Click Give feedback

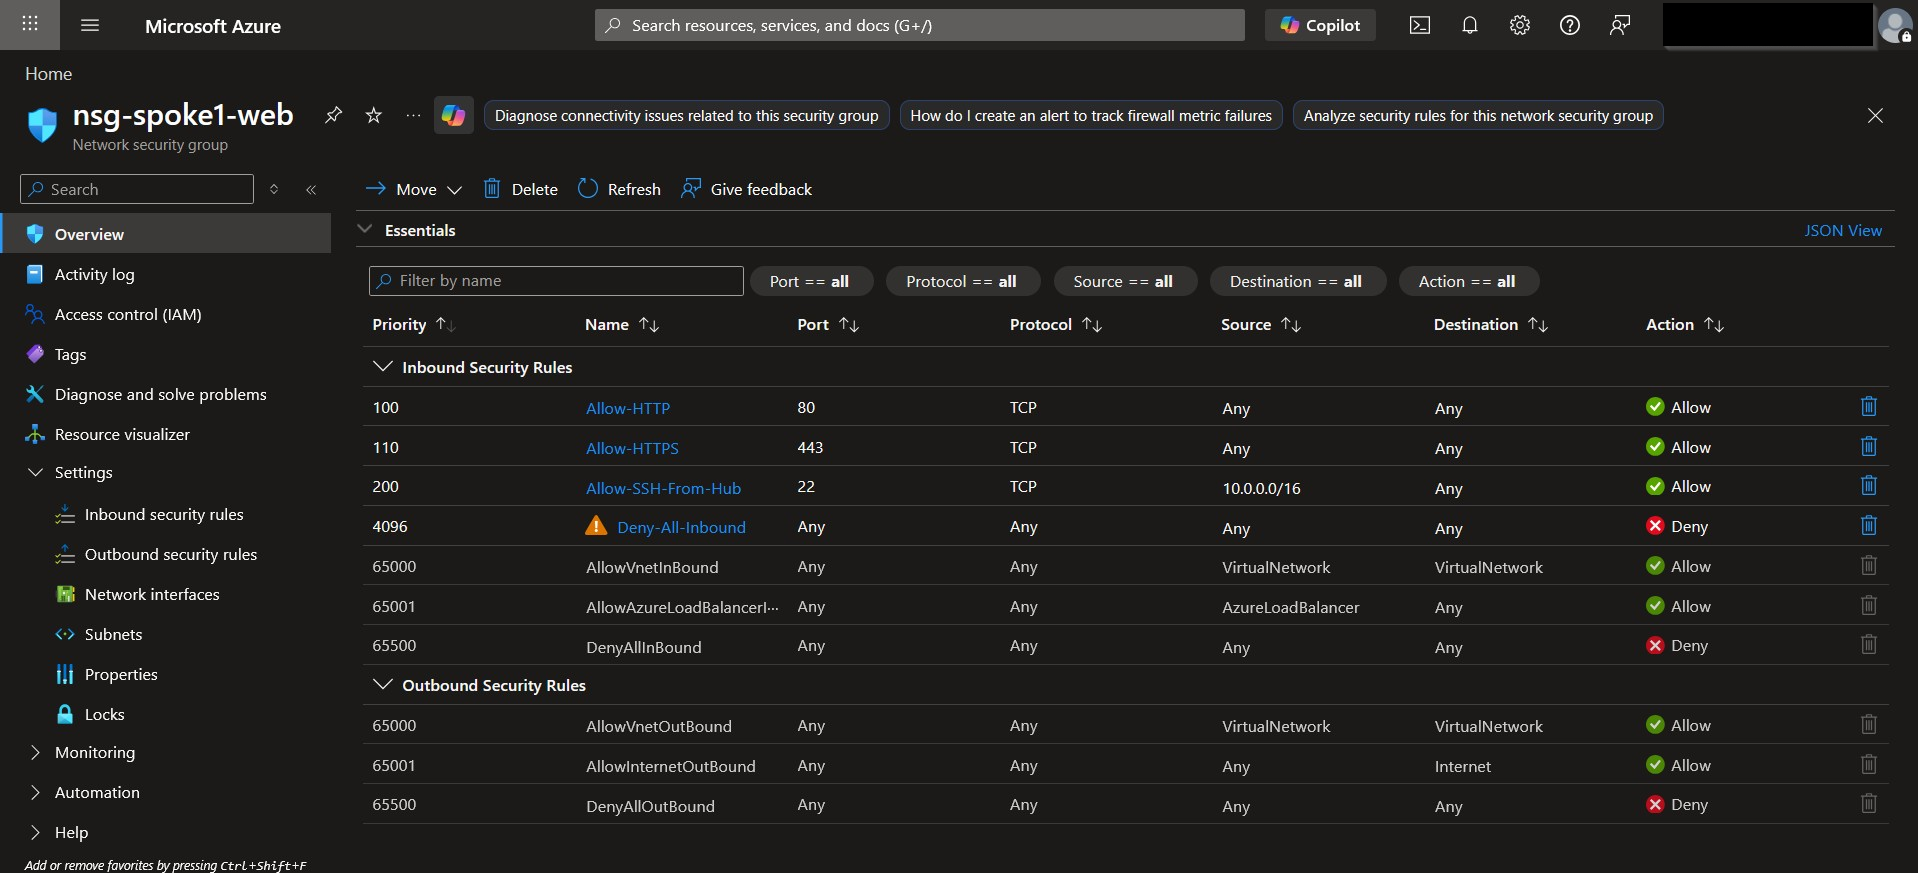(747, 189)
